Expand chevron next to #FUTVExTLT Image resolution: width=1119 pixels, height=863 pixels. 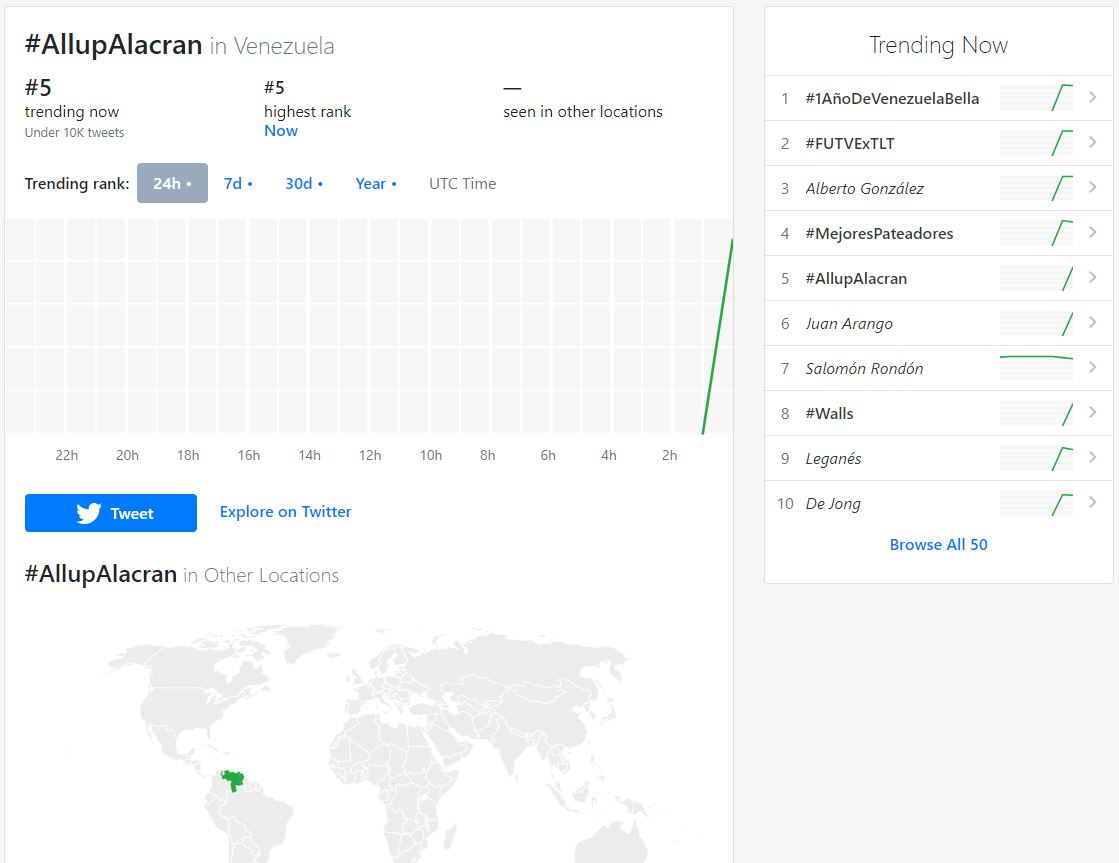(1093, 142)
